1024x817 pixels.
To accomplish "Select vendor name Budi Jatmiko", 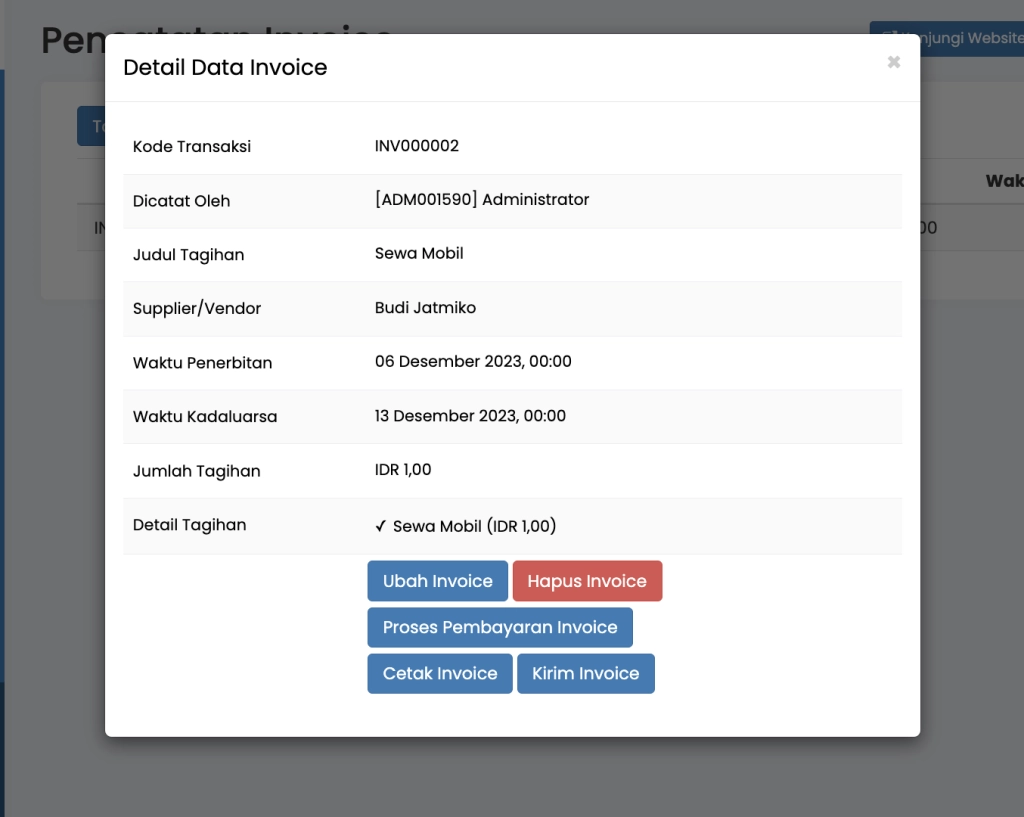I will [425, 308].
